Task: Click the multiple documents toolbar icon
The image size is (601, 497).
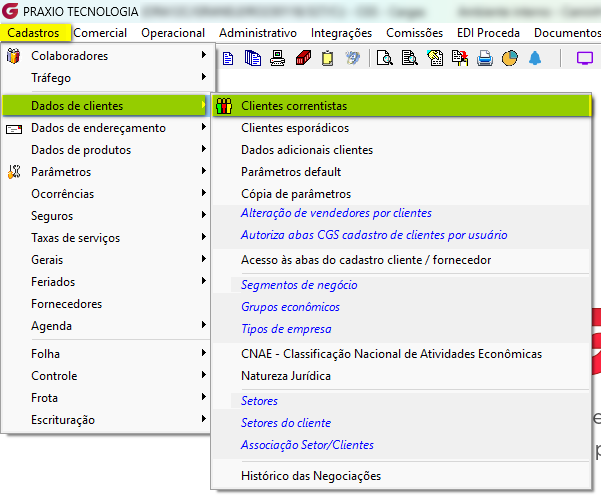Action: pyautogui.click(x=253, y=58)
